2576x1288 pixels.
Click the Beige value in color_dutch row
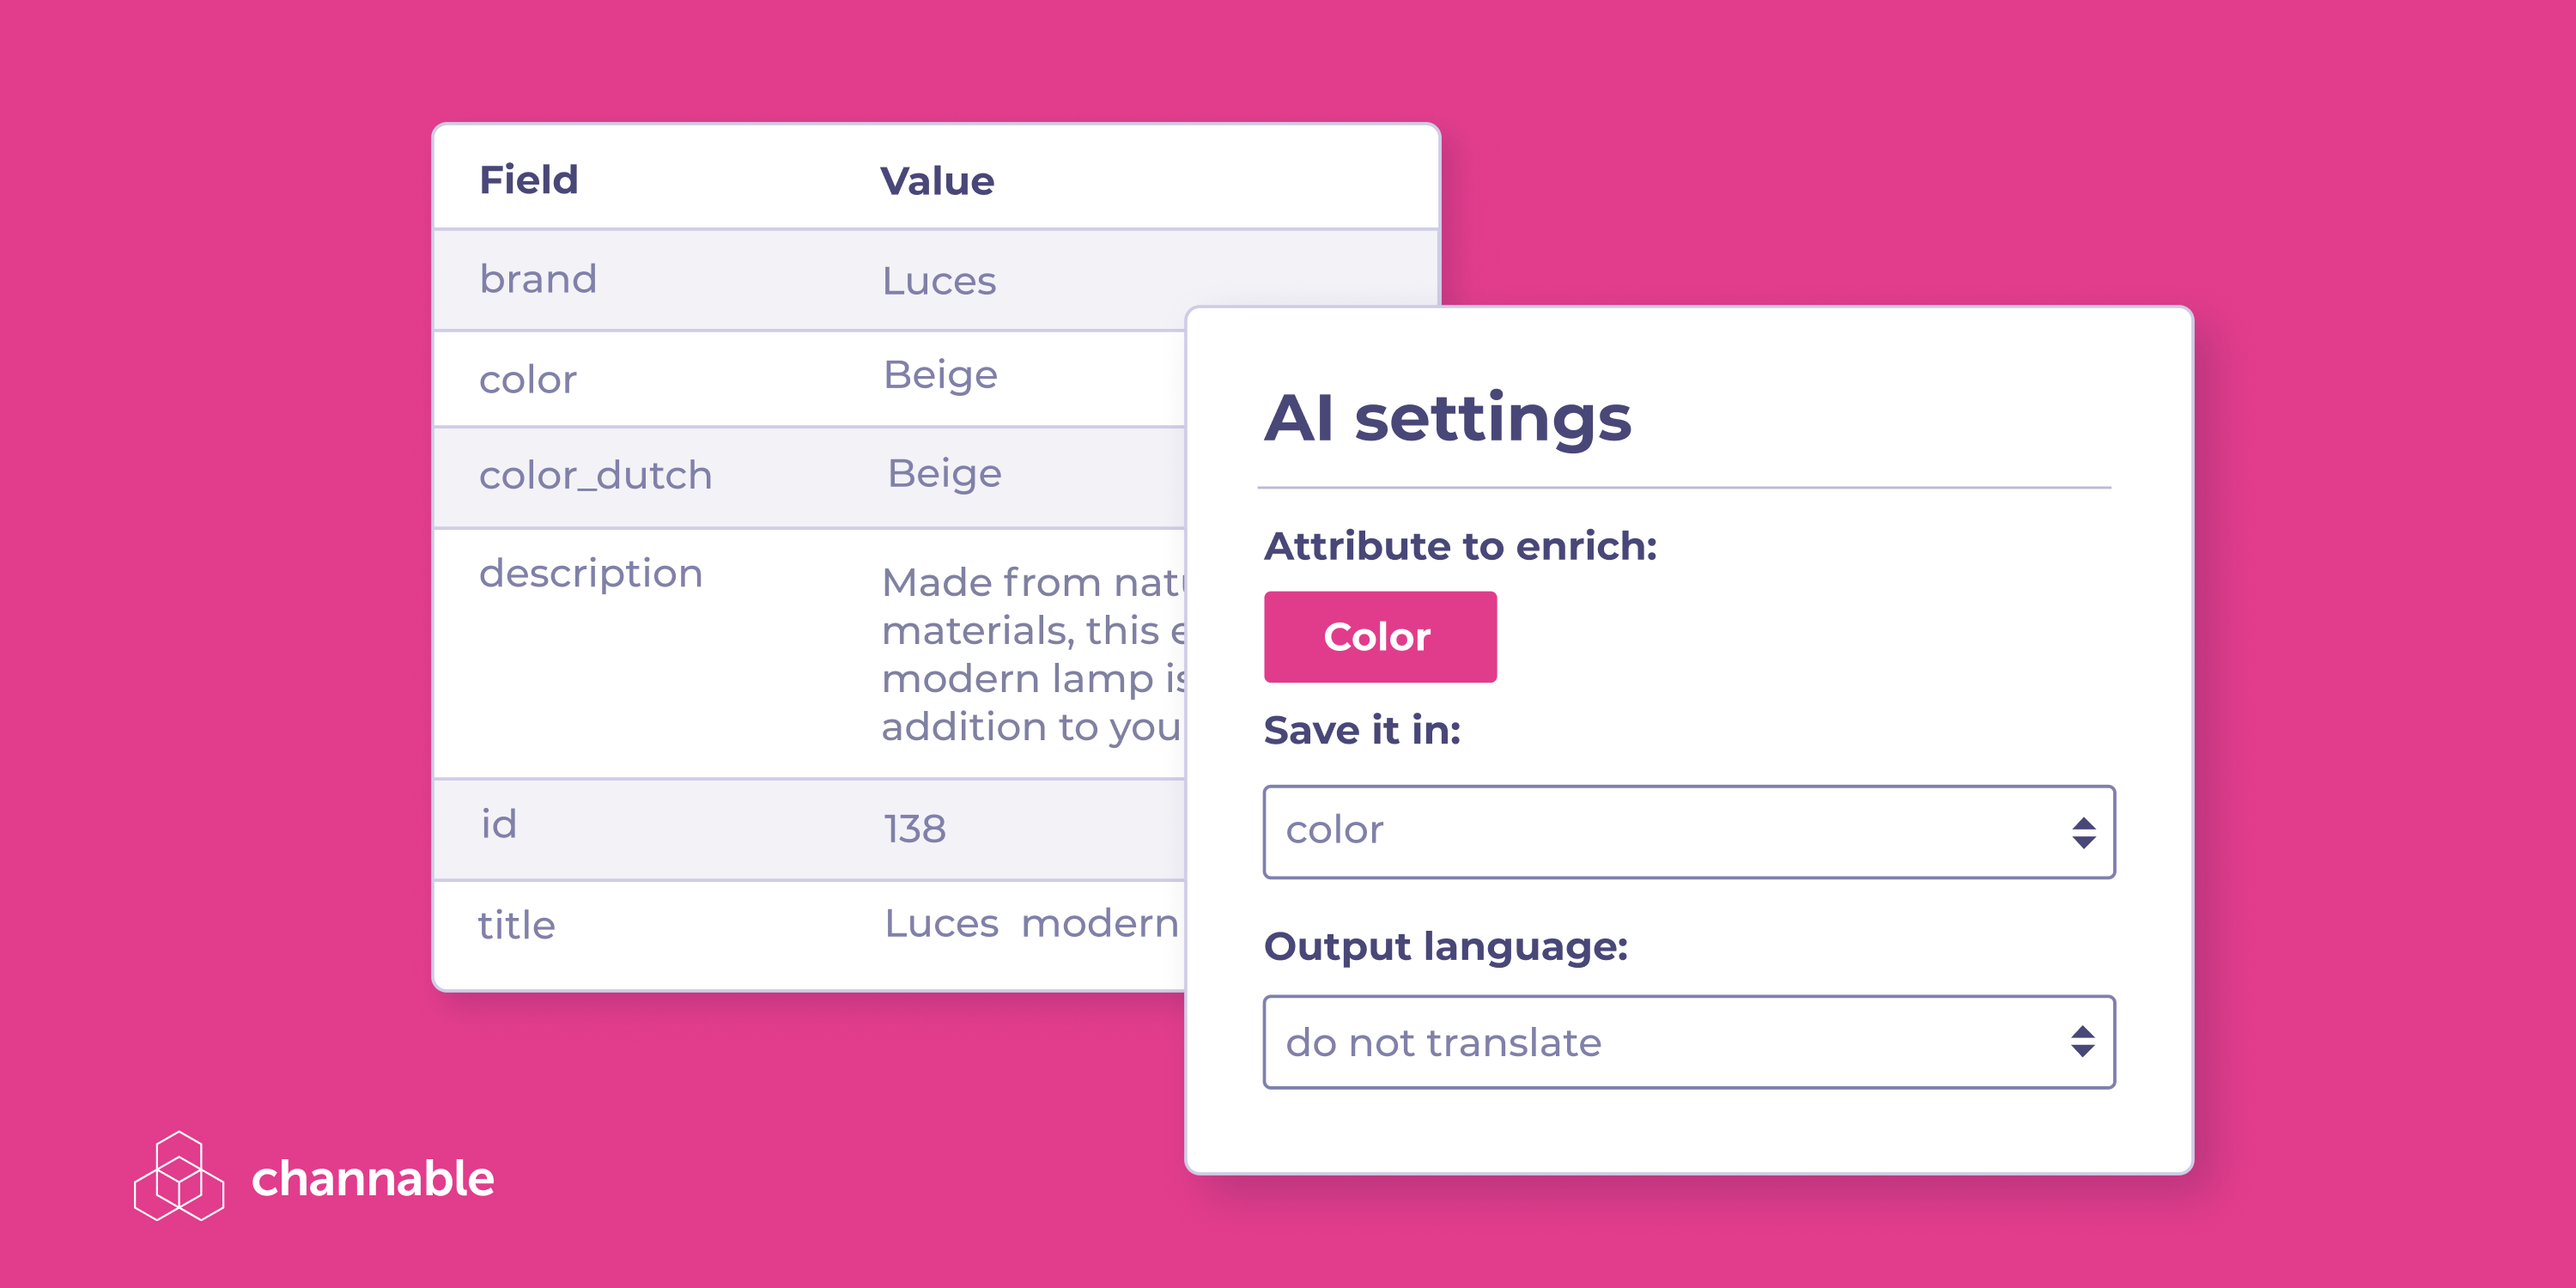click(944, 473)
